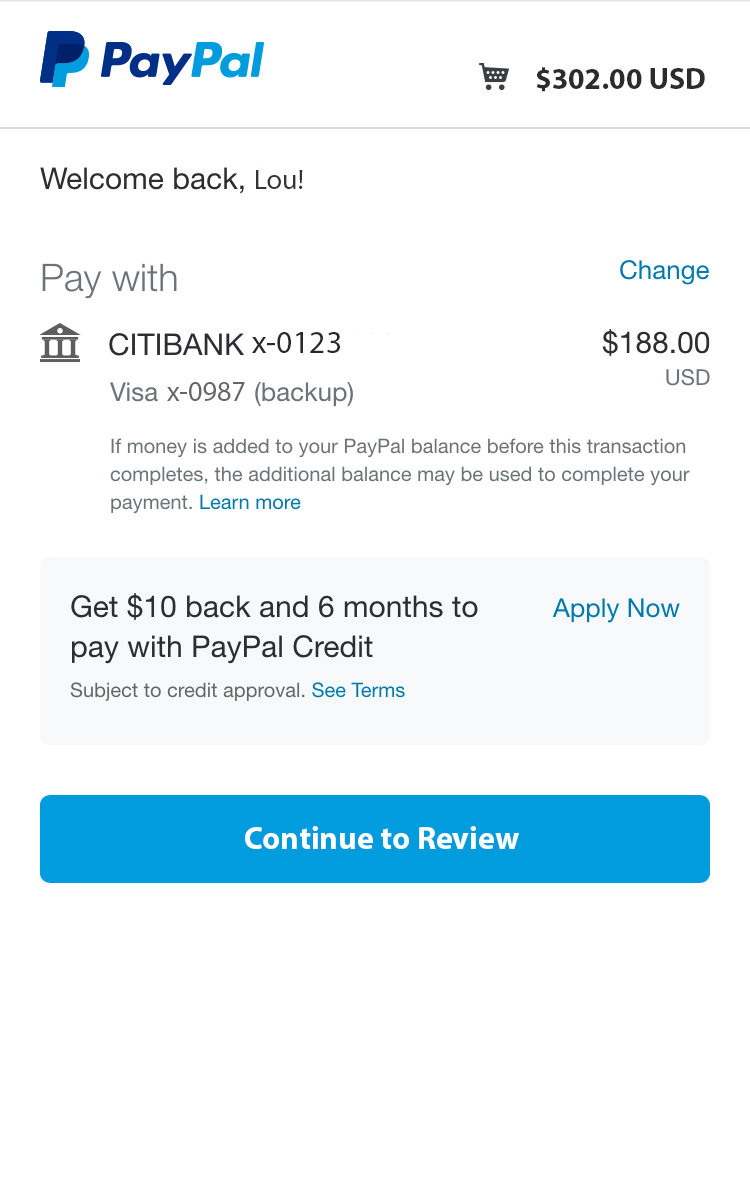Open the shopping cart icon

click(494, 76)
